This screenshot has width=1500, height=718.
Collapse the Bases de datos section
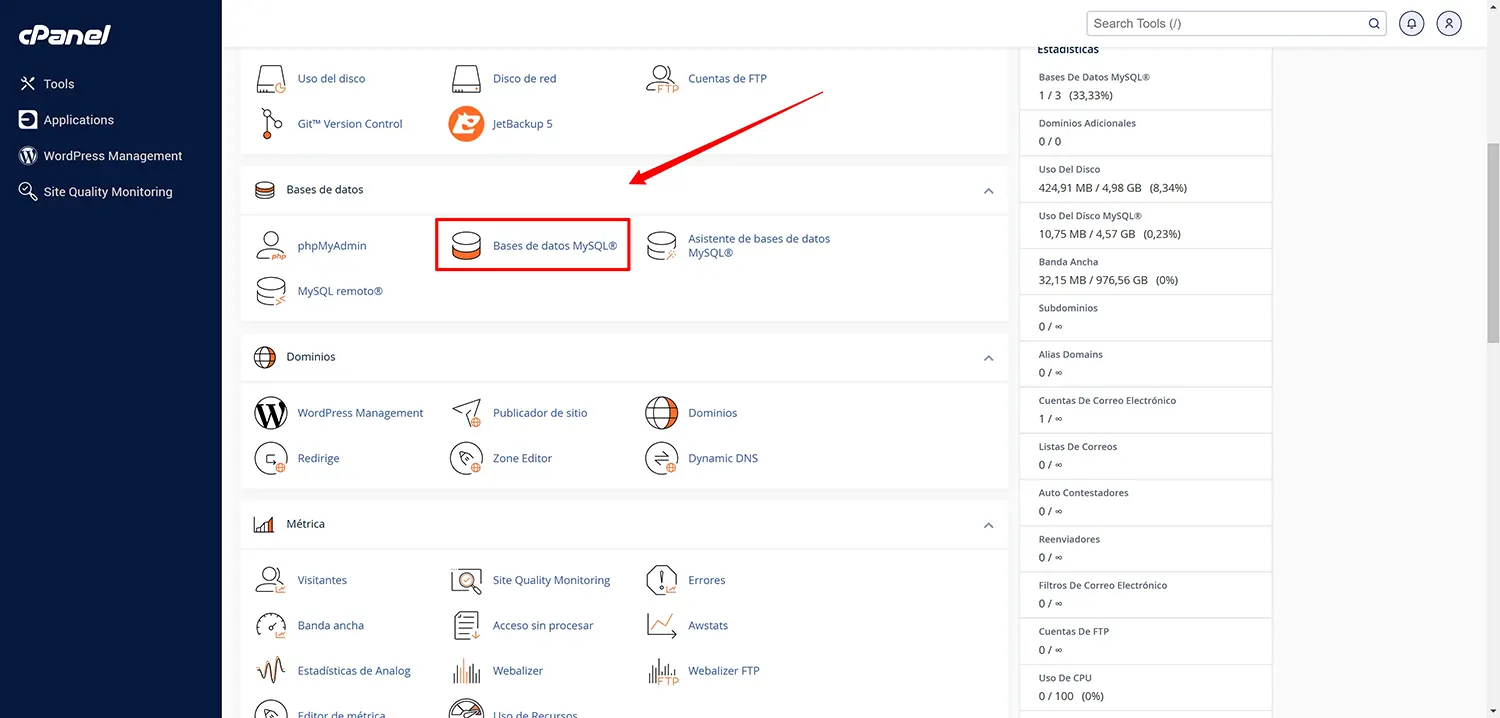pyautogui.click(x=988, y=191)
